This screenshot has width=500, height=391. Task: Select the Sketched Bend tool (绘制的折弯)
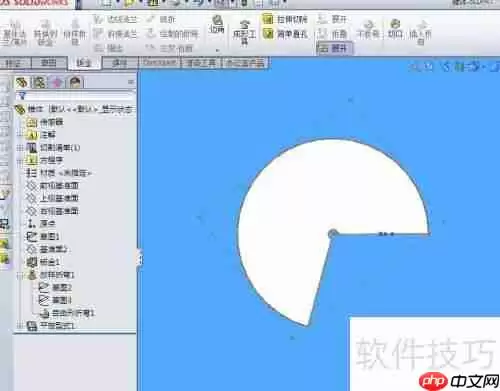pos(173,34)
